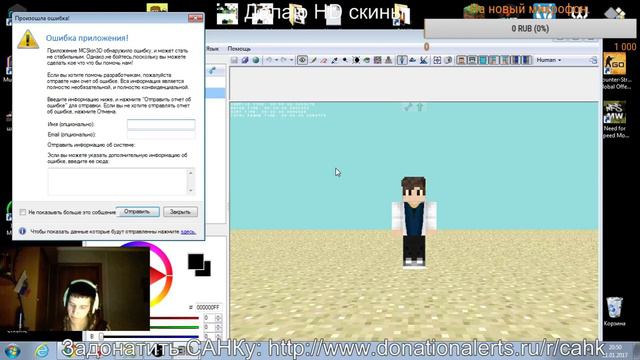This screenshot has width=640, height=360.
Task: Click the Email (опционально) input field
Action: pos(161,134)
